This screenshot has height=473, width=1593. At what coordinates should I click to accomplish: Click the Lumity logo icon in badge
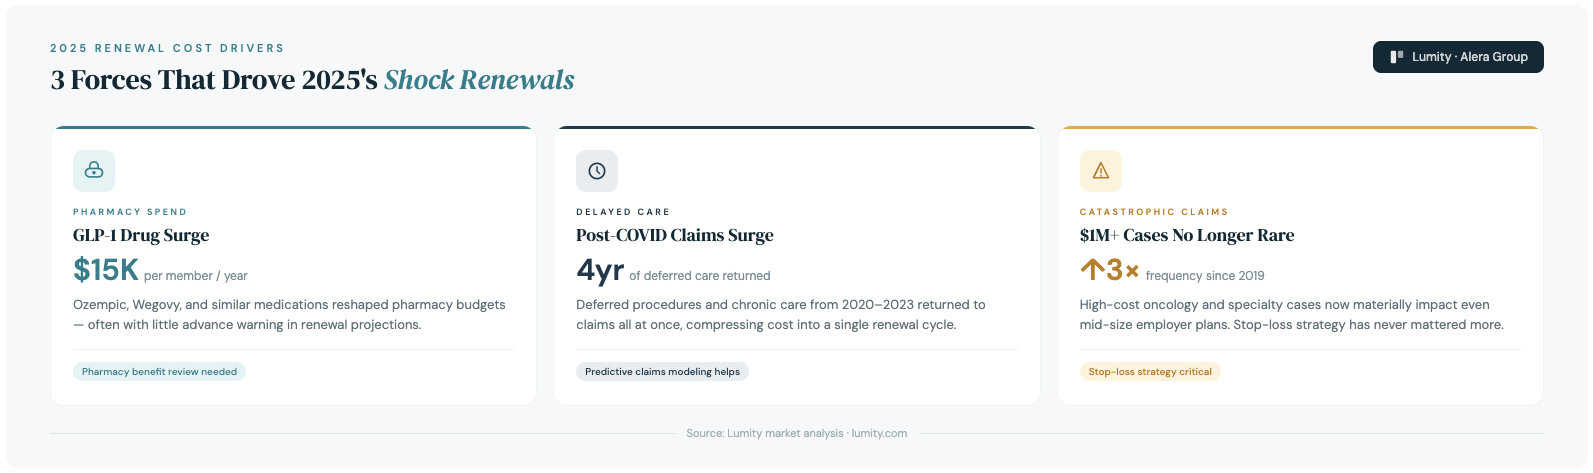click(x=1397, y=57)
